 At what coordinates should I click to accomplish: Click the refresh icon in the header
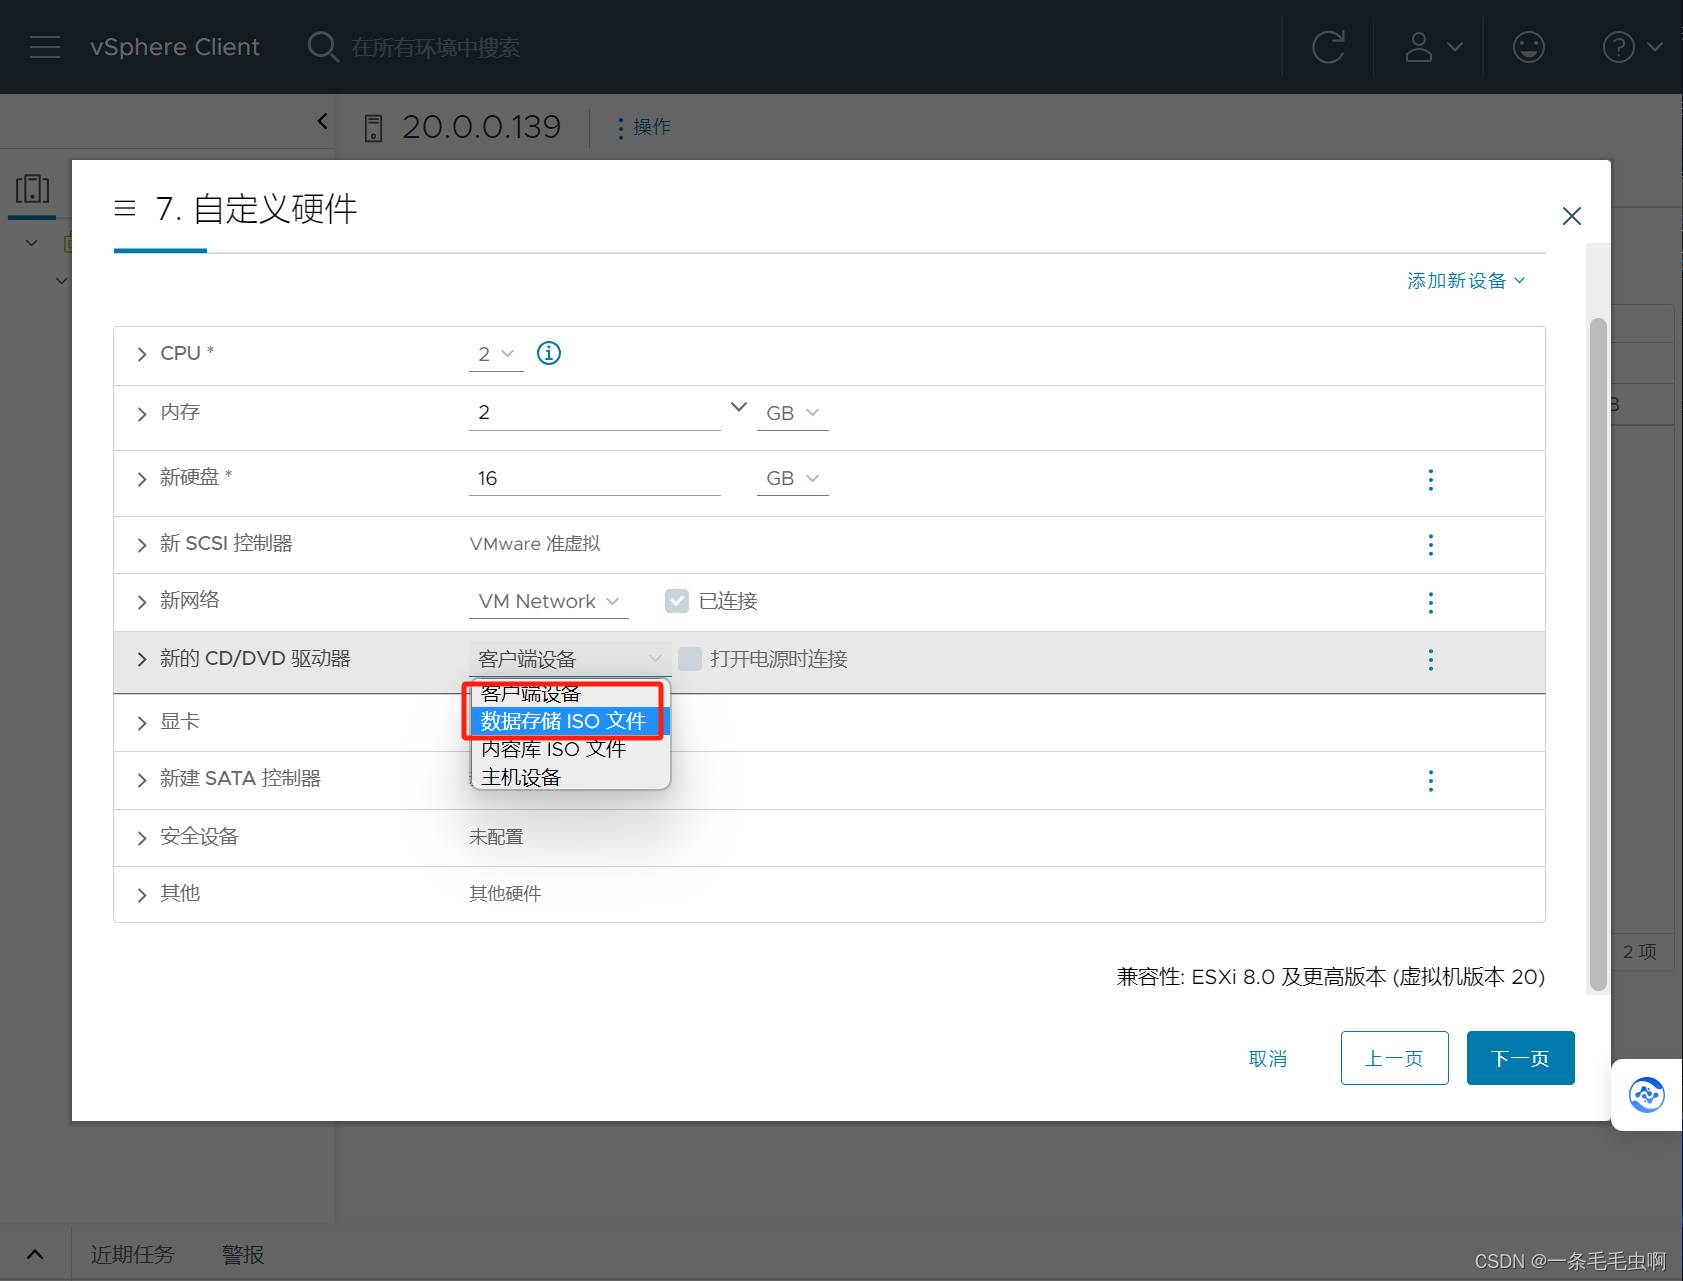pyautogui.click(x=1328, y=47)
